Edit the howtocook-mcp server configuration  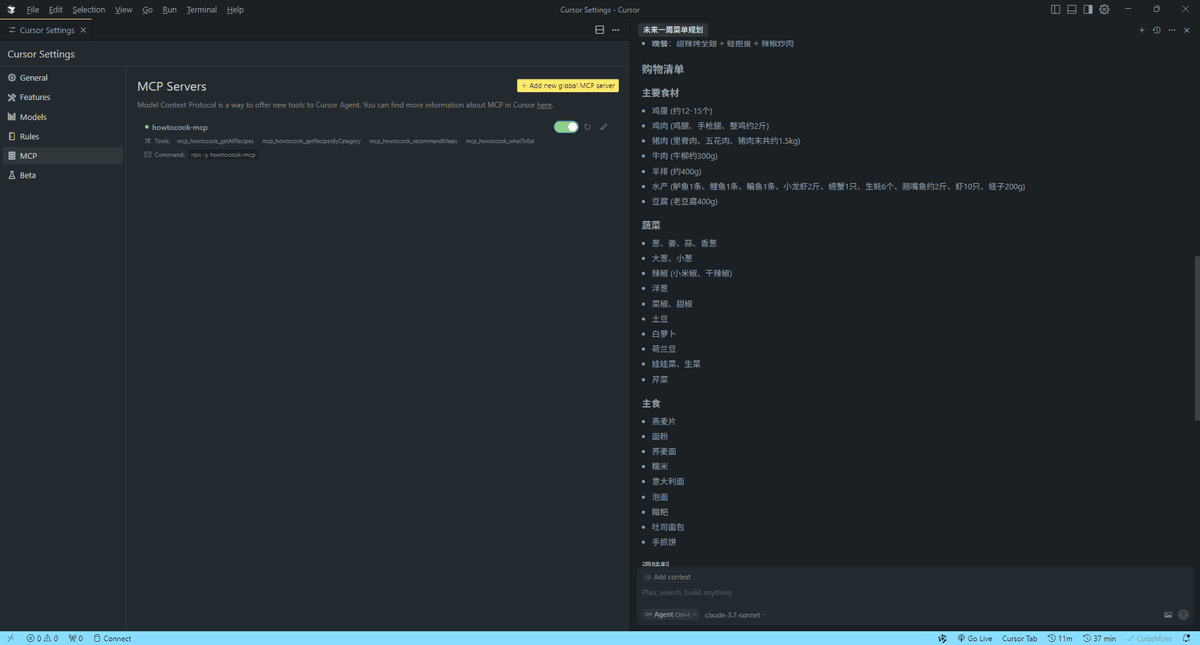point(604,127)
